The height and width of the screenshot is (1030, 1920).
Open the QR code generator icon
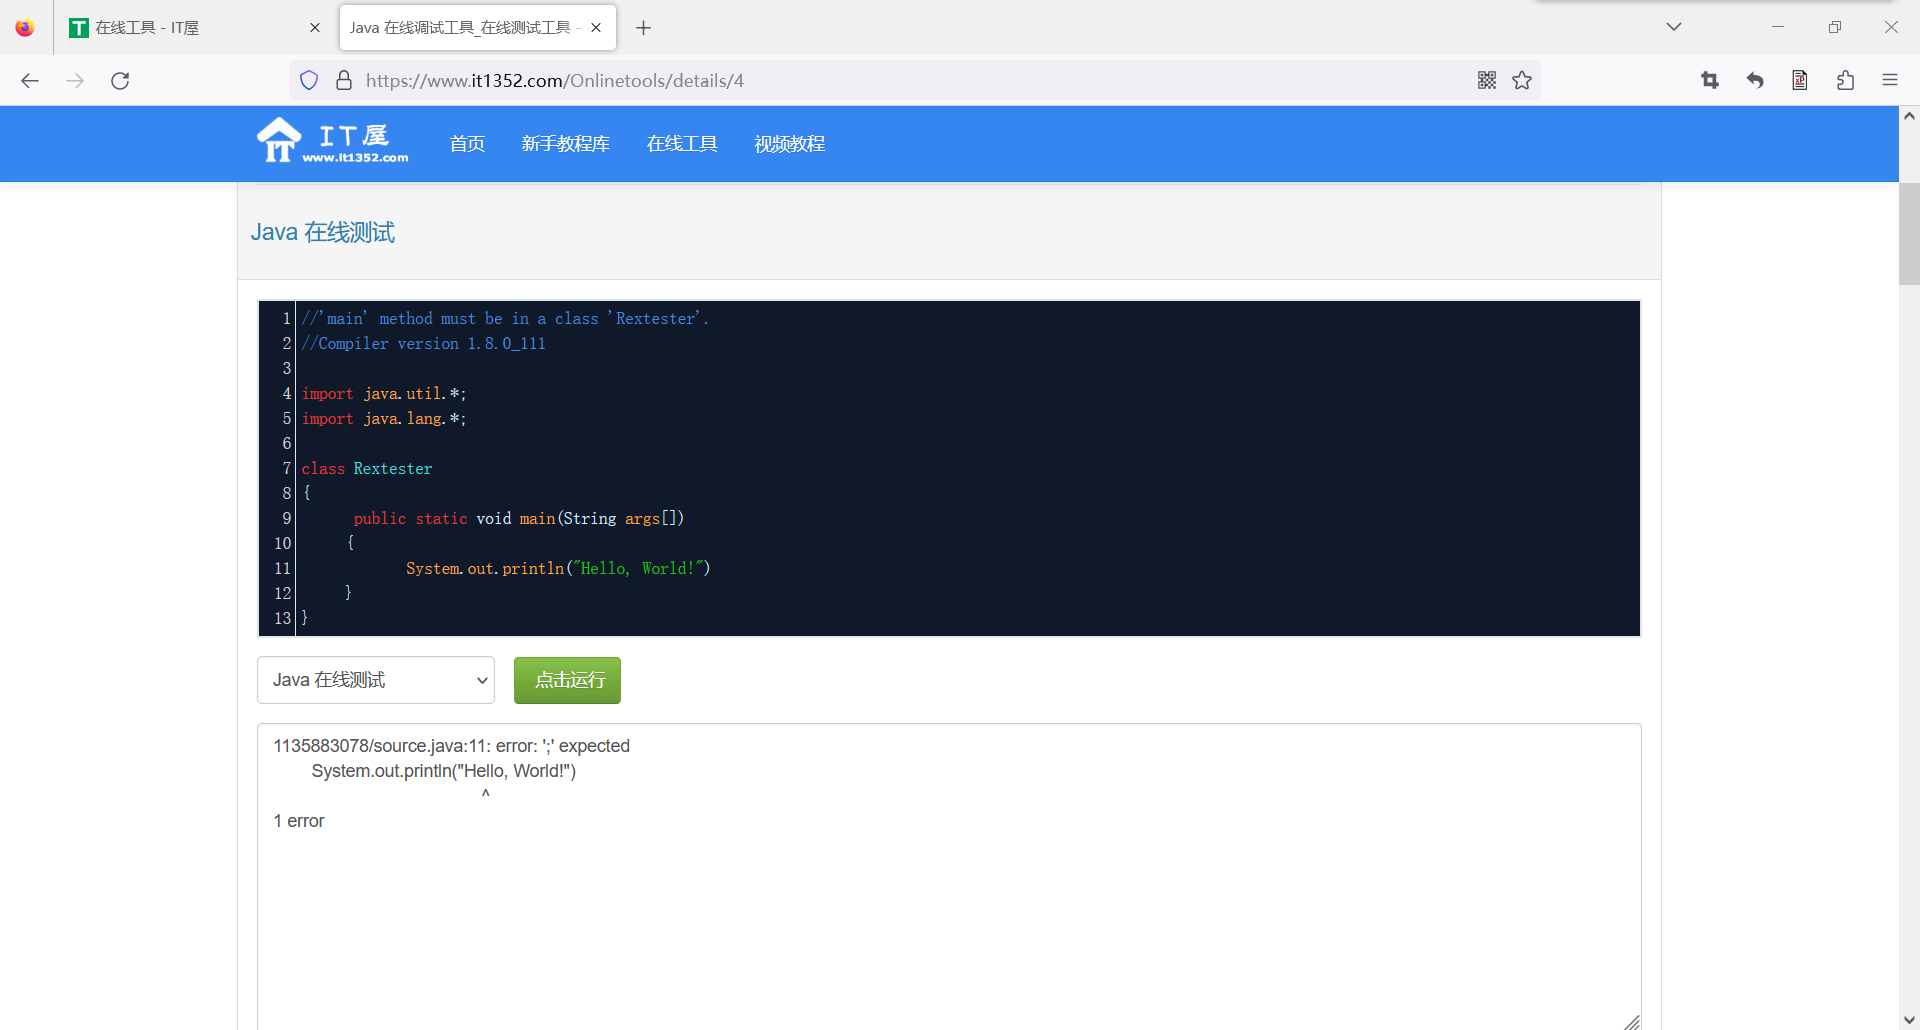pos(1487,81)
